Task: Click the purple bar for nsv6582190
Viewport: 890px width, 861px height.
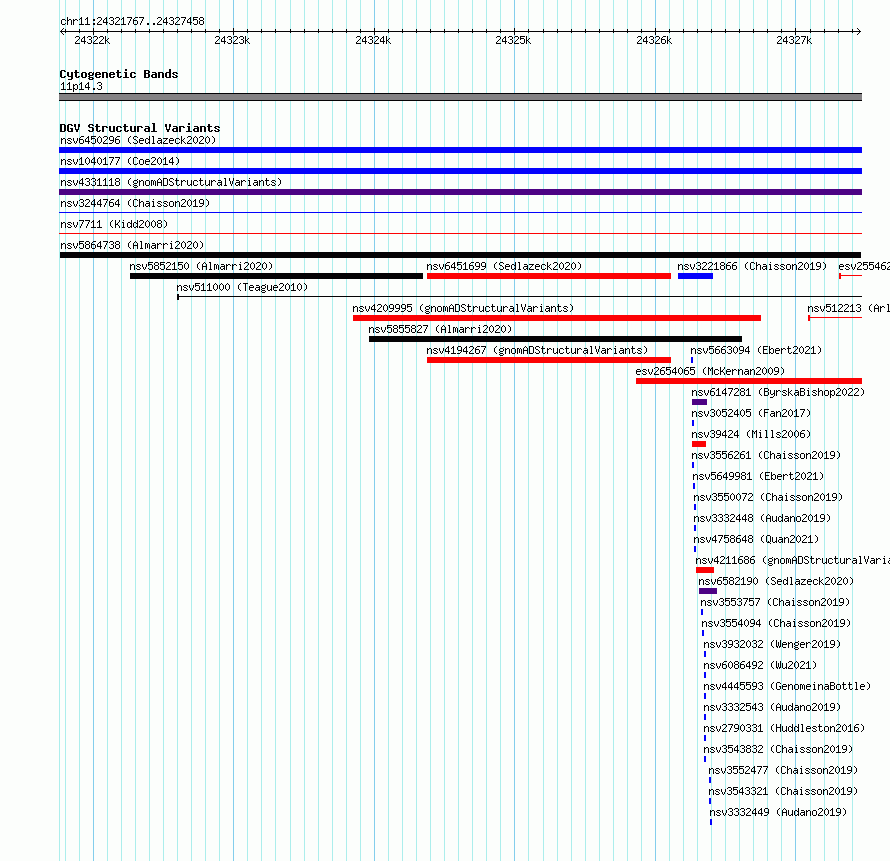Action: click(x=708, y=591)
